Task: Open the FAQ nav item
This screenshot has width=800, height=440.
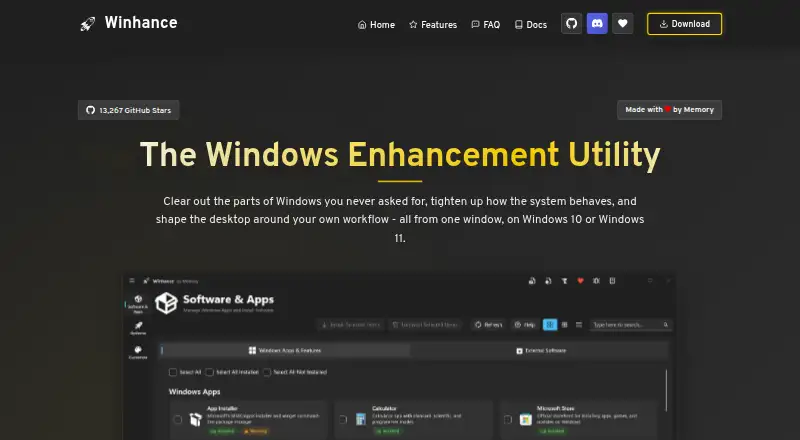Action: 485,25
